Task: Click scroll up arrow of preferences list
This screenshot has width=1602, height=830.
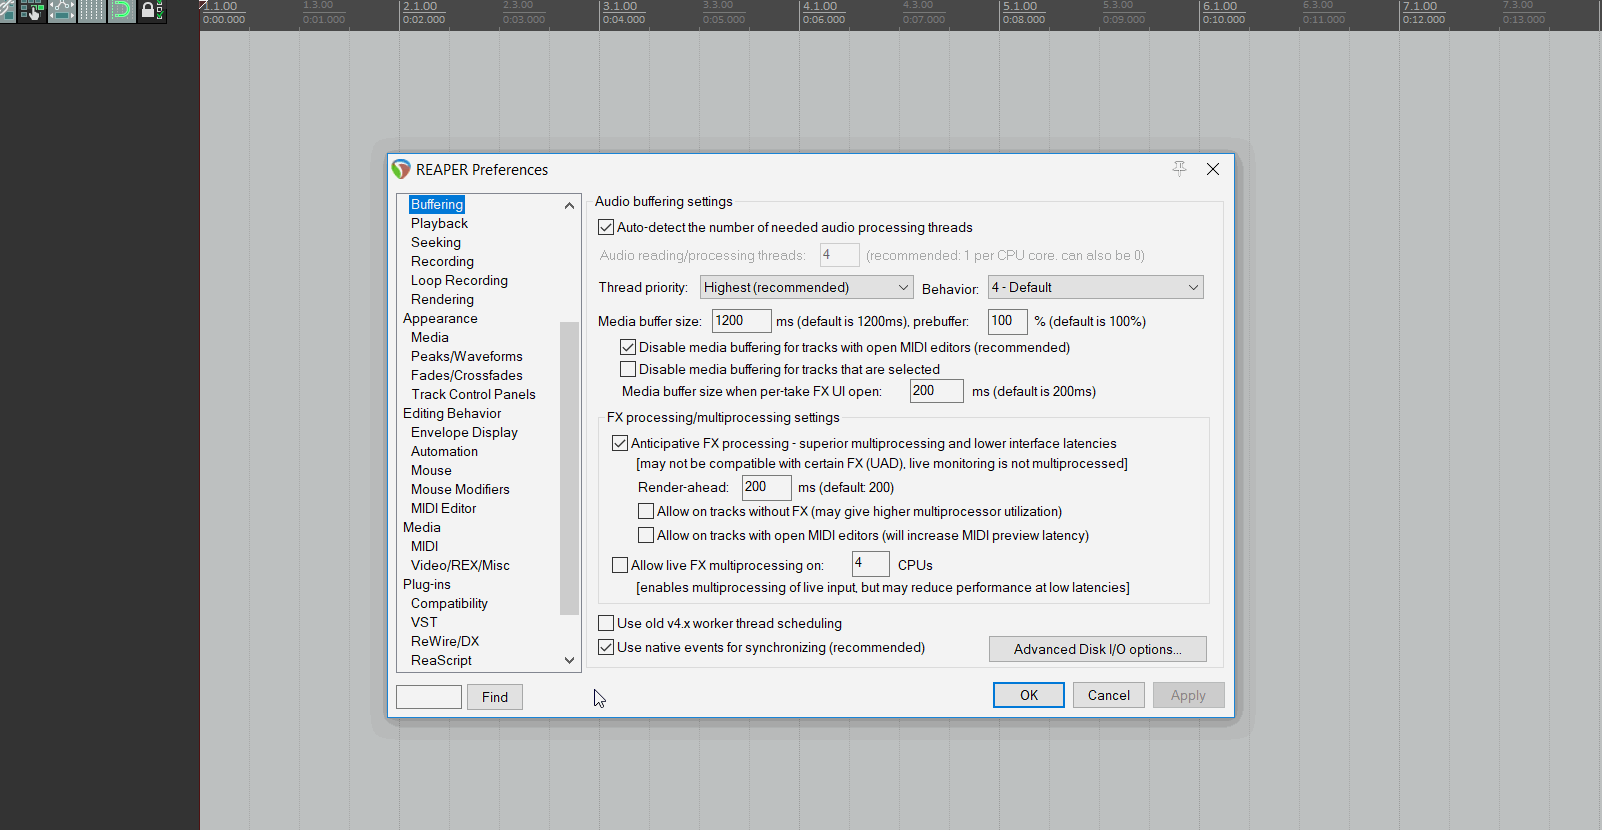Action: 569,205
